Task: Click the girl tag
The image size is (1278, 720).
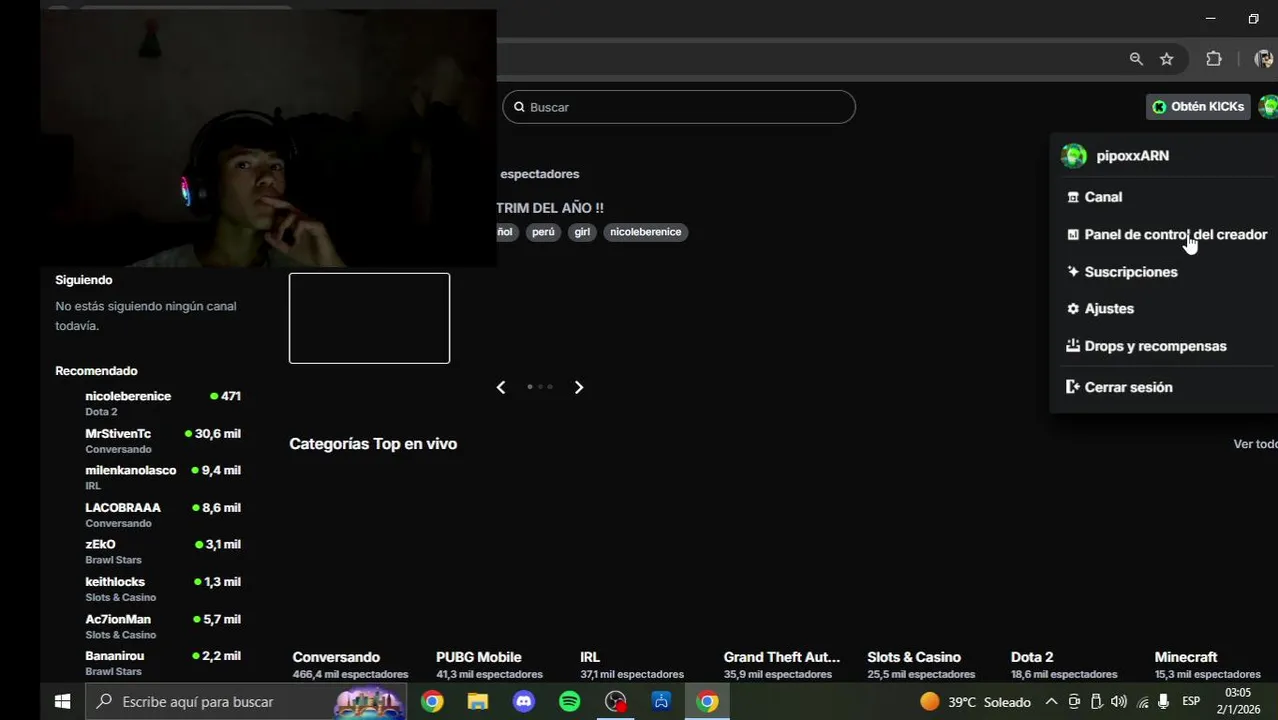Action: coord(582,232)
